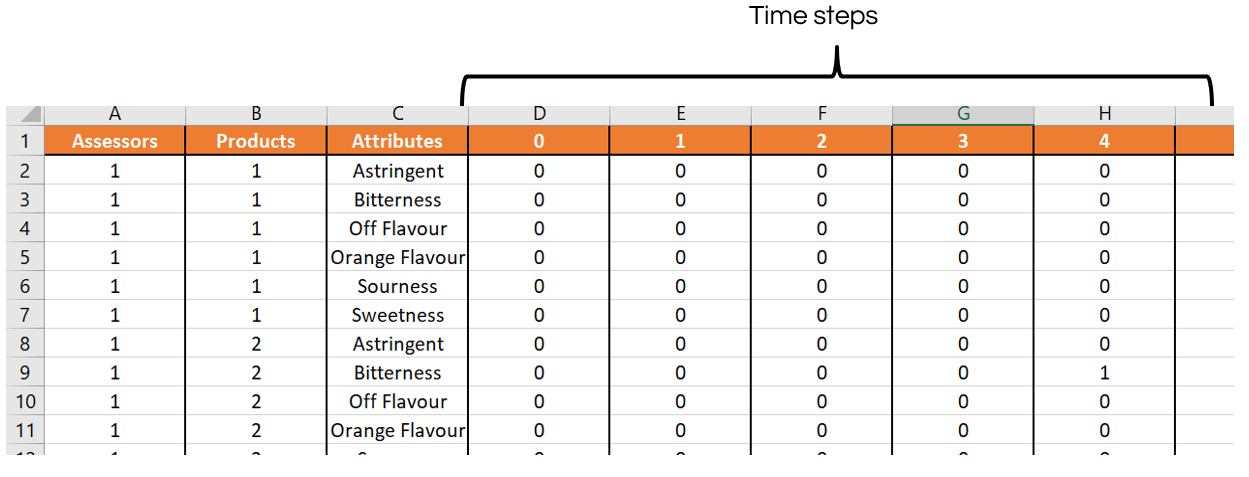Select the Off Flavour cell in row 4

tap(398, 228)
